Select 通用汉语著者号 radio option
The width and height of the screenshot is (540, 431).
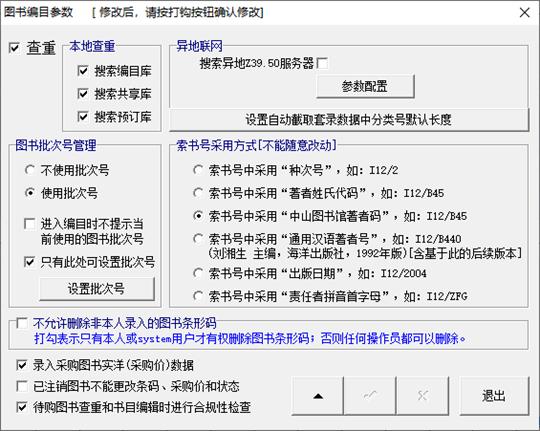click(198, 239)
